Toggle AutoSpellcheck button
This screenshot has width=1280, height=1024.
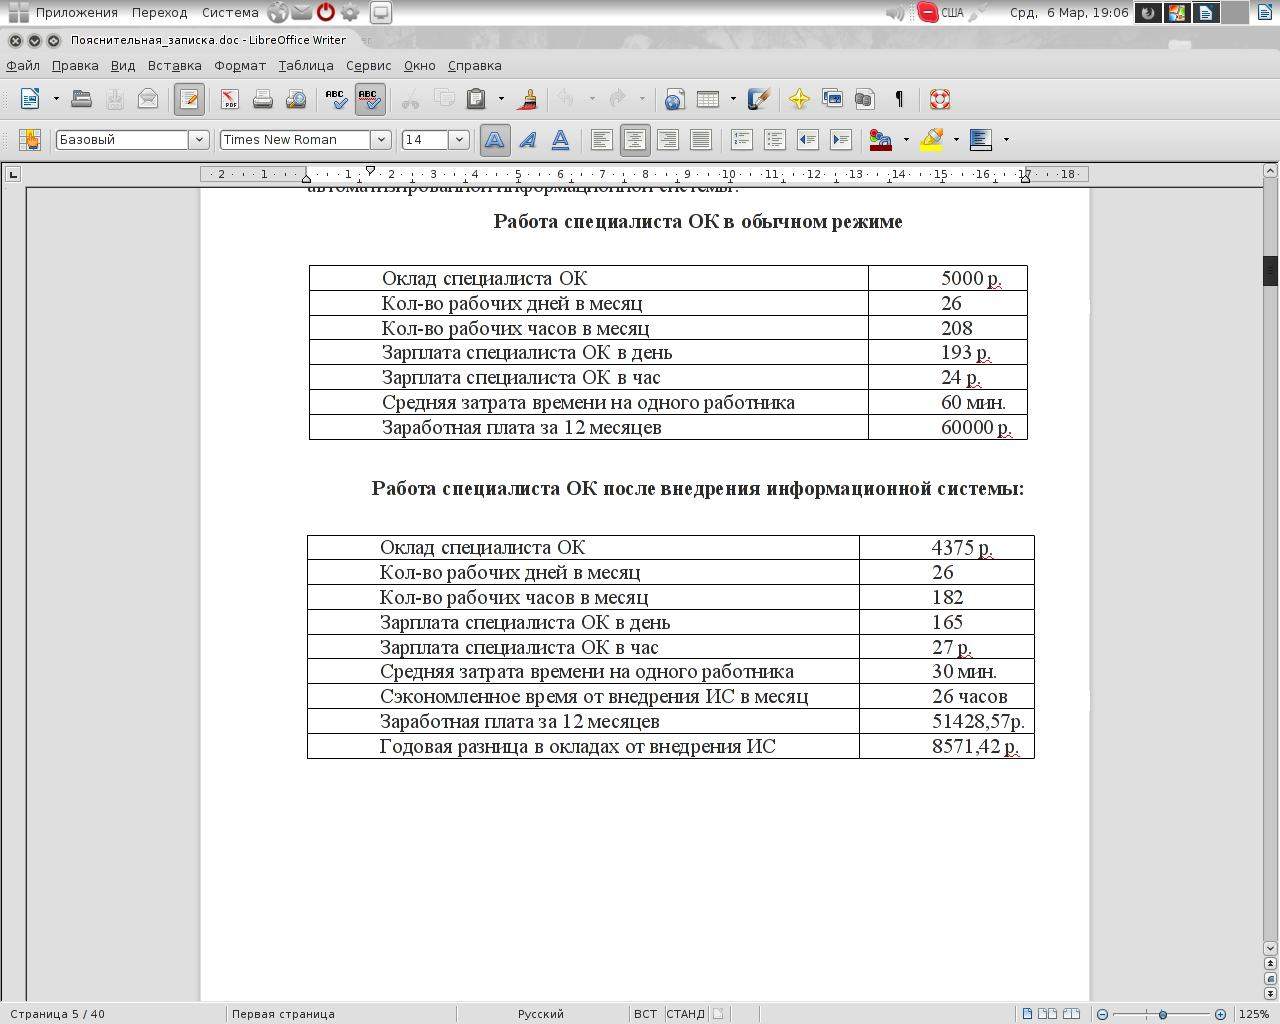click(x=369, y=99)
